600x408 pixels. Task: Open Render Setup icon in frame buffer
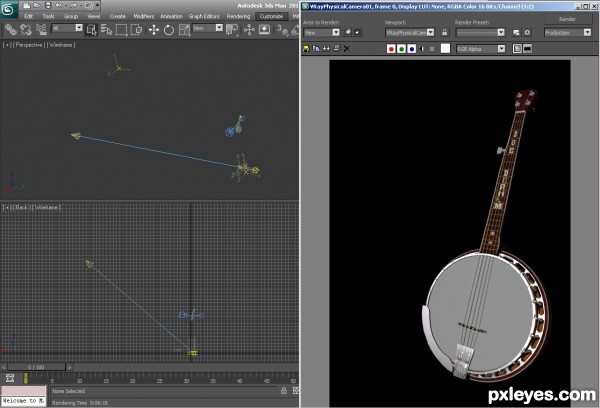516,33
